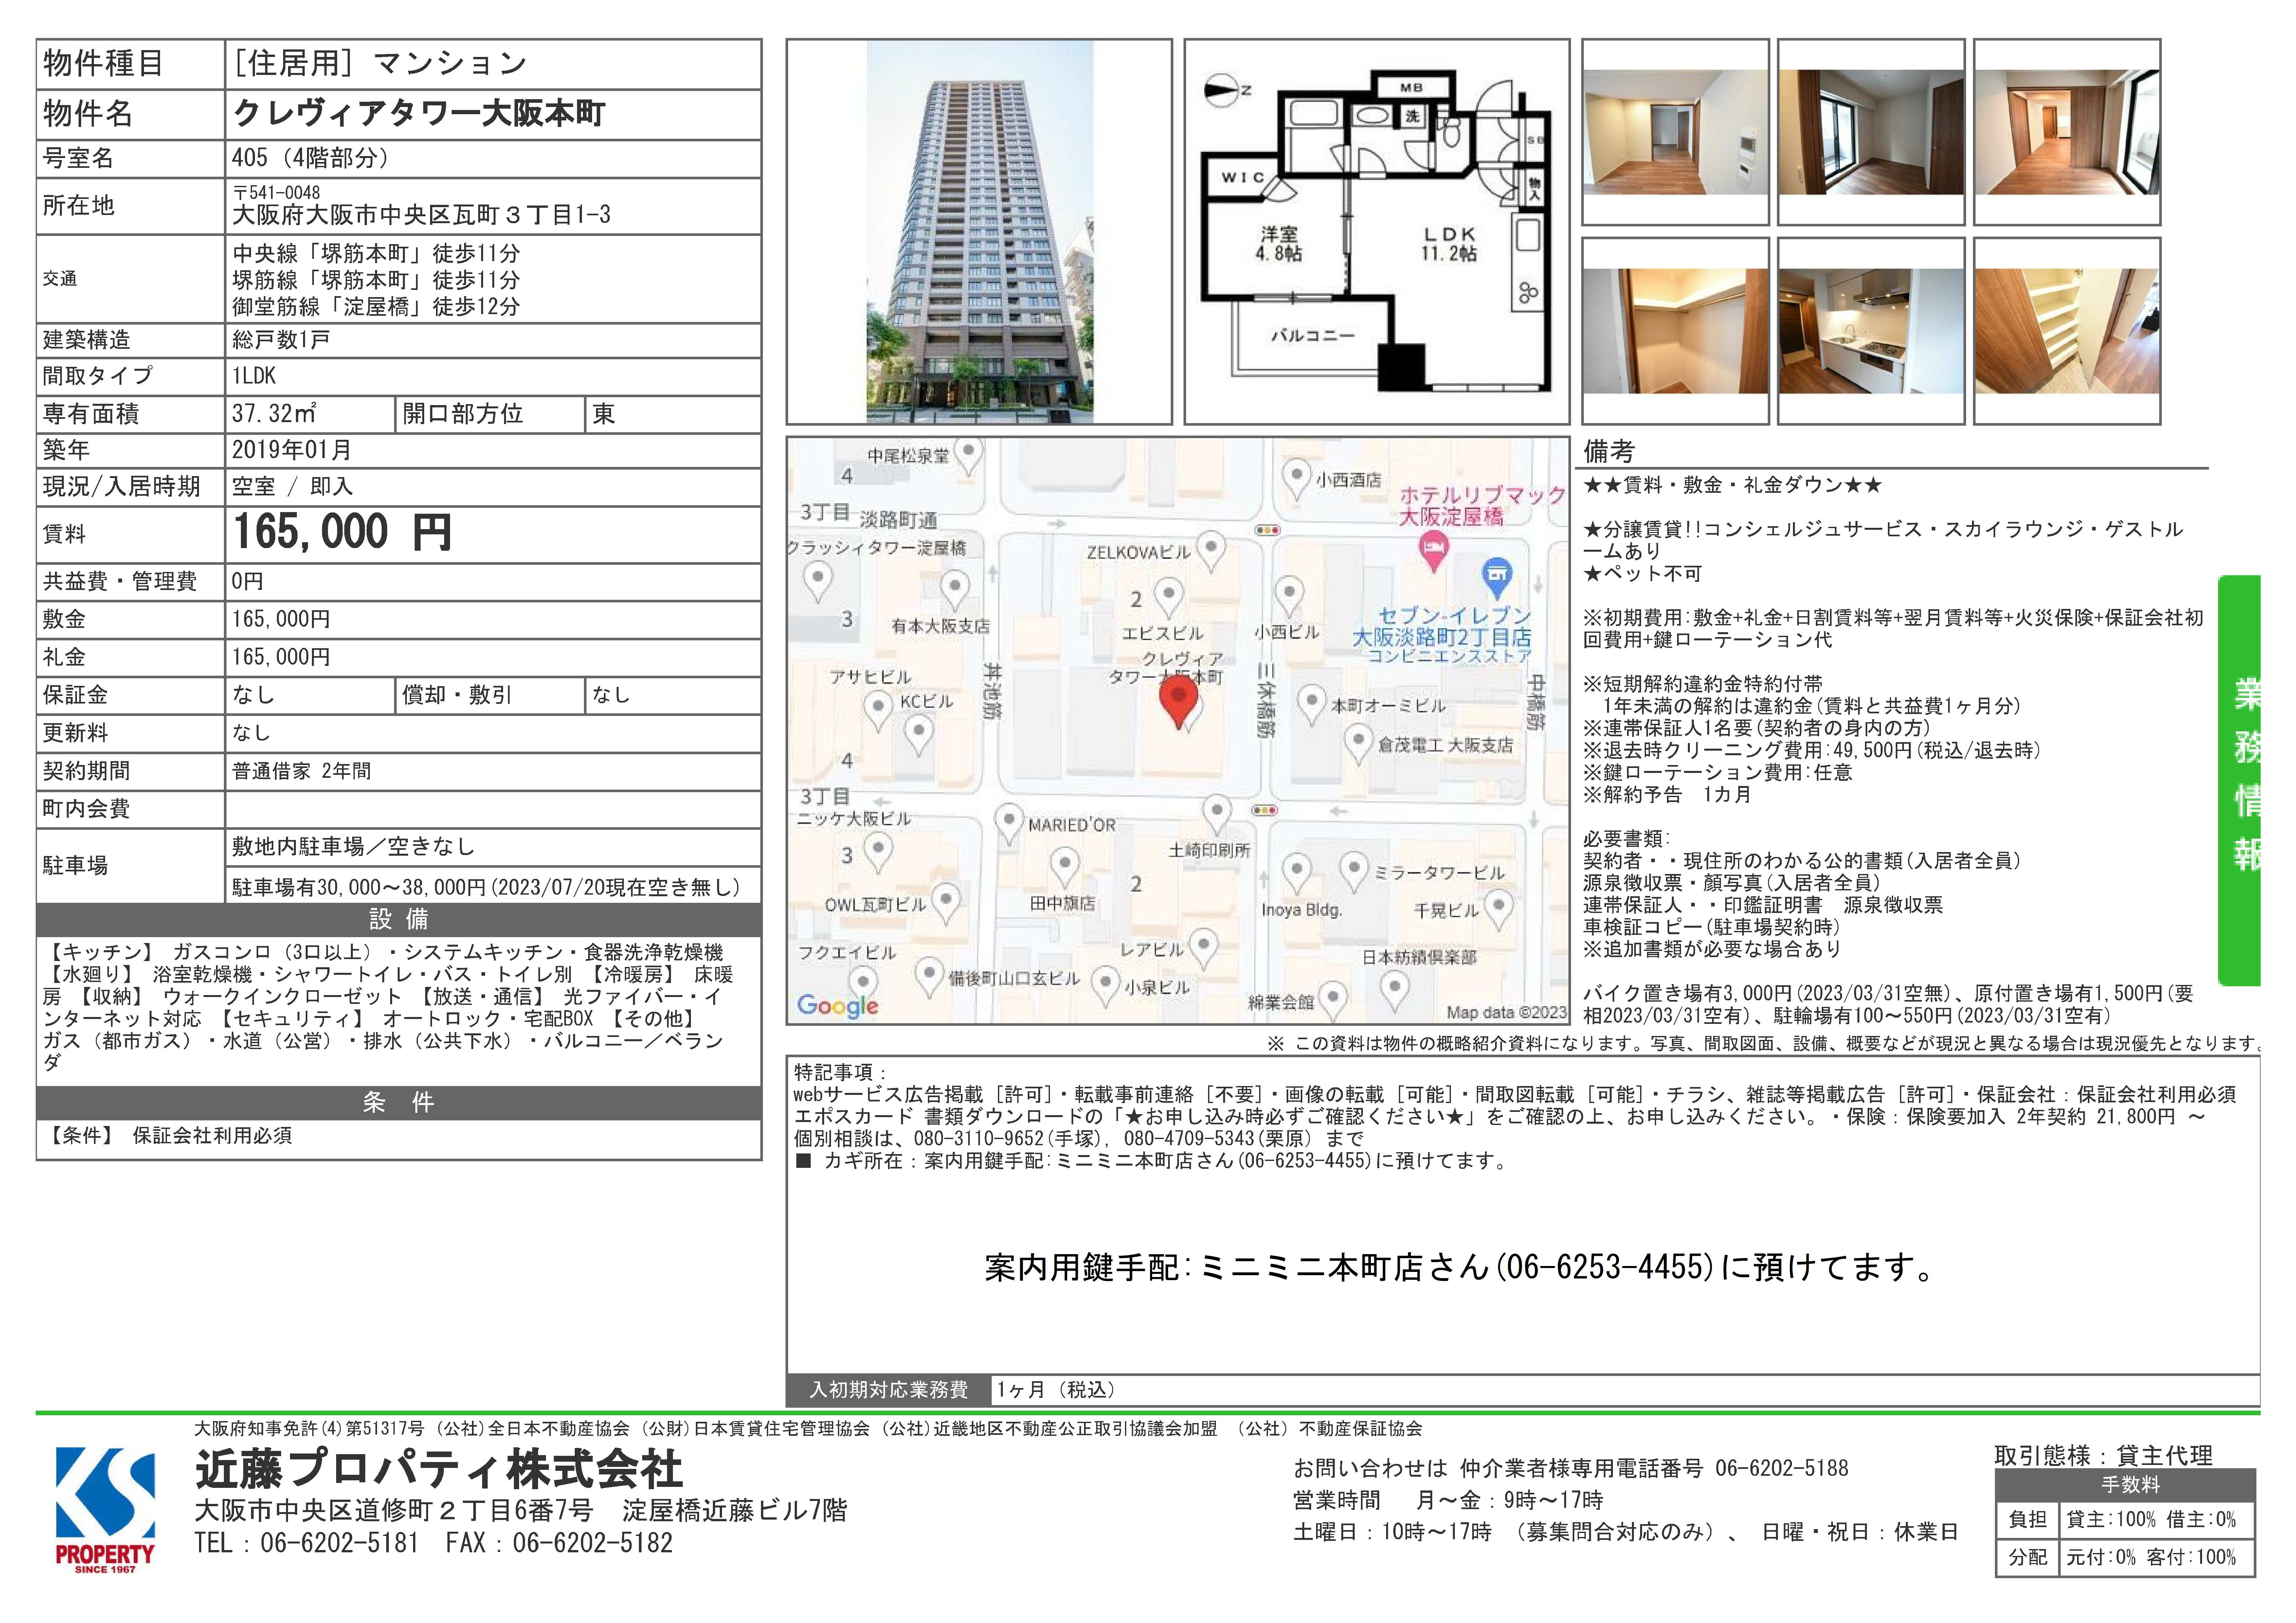2296x1623 pixels.
Task: Click the 中尾松泉堂 map marker
Action: (x=968, y=456)
